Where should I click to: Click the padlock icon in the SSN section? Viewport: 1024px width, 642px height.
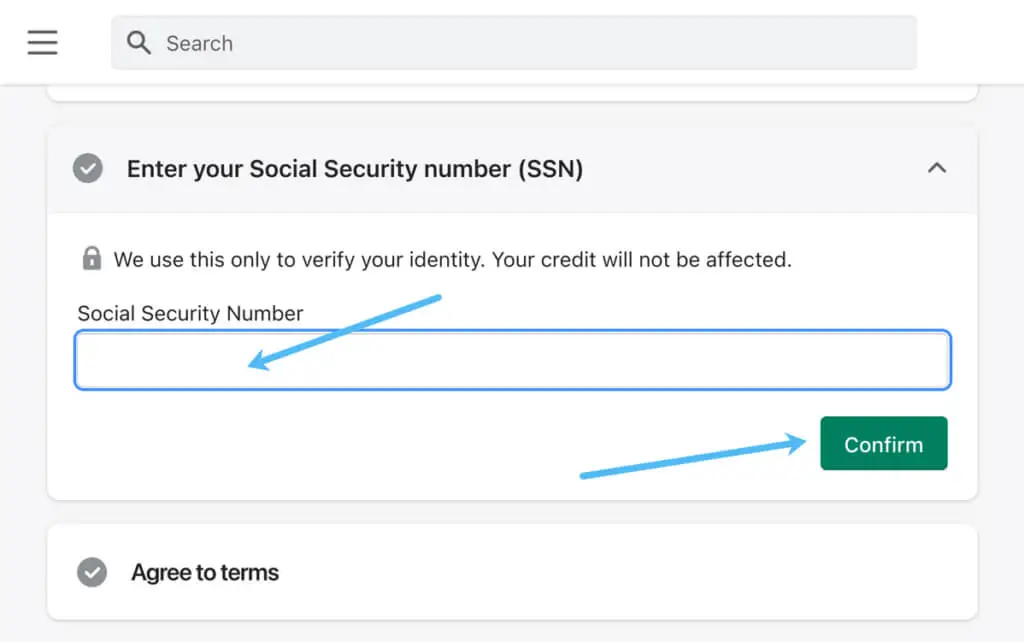(x=91, y=259)
